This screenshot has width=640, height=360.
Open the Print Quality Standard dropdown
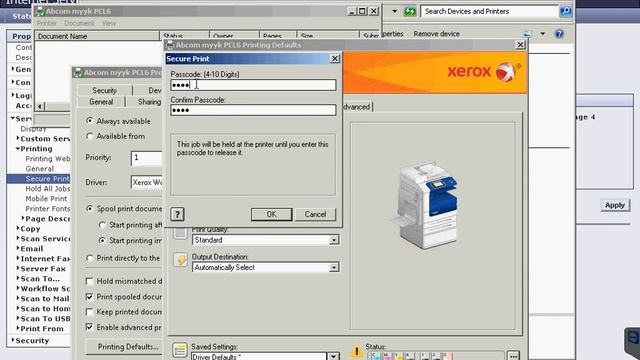(x=334, y=240)
